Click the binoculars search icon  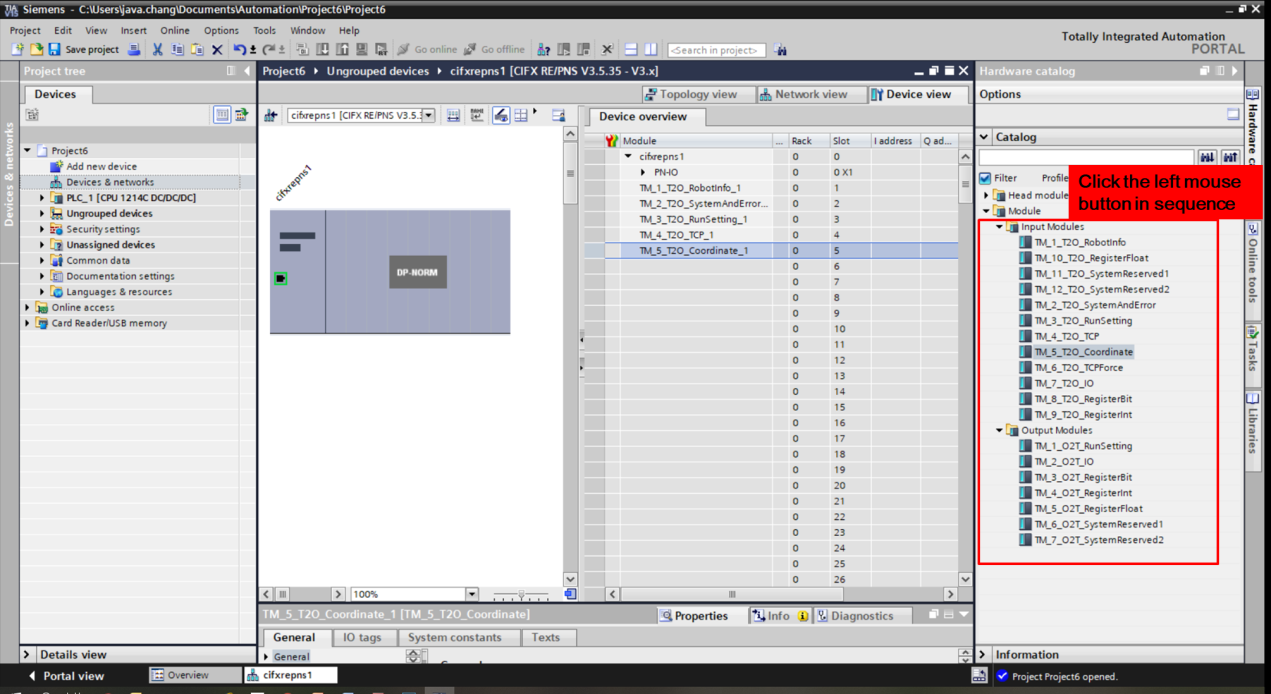[780, 49]
